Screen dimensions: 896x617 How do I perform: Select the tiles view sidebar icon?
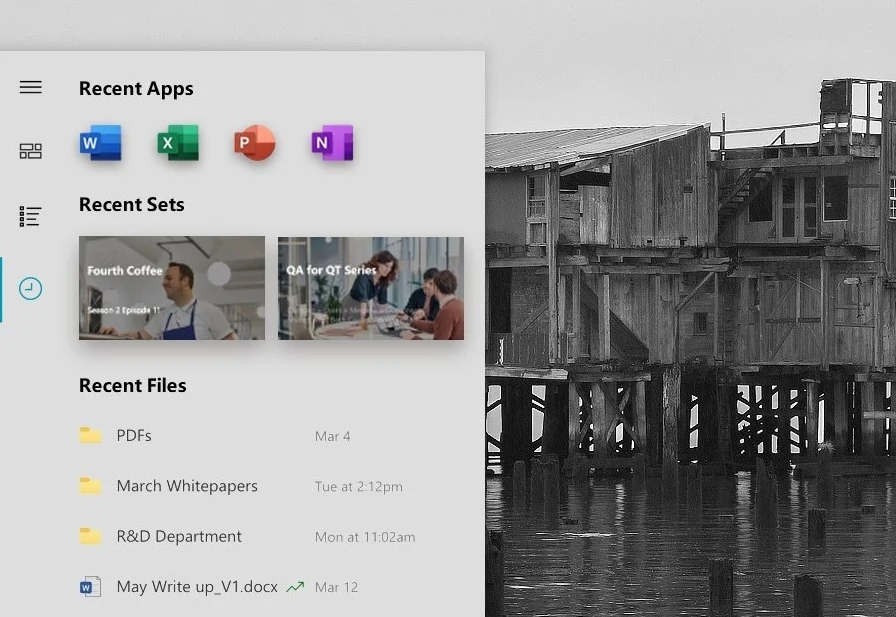(x=30, y=151)
